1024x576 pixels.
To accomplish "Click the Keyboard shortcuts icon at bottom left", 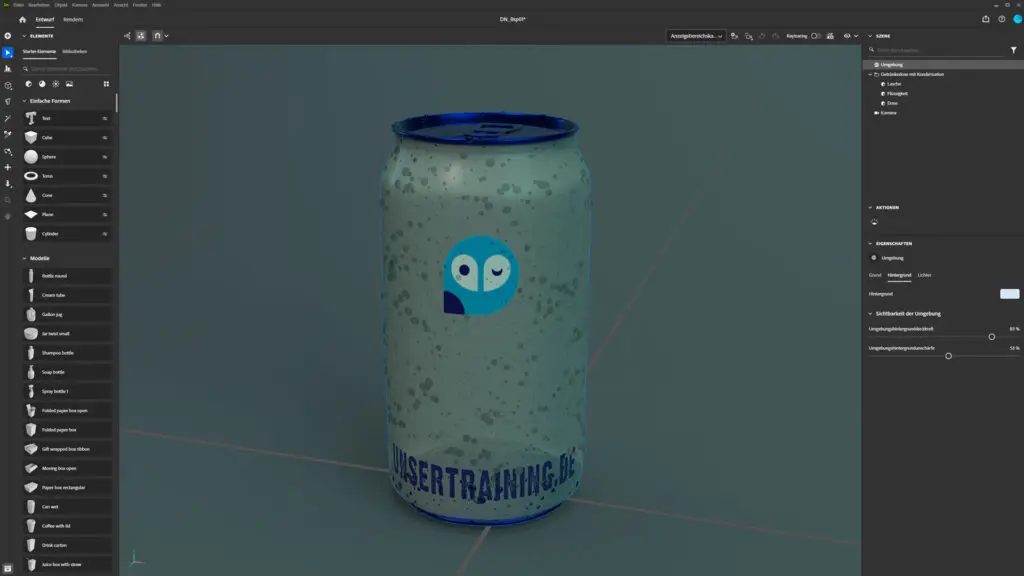I will [8, 569].
